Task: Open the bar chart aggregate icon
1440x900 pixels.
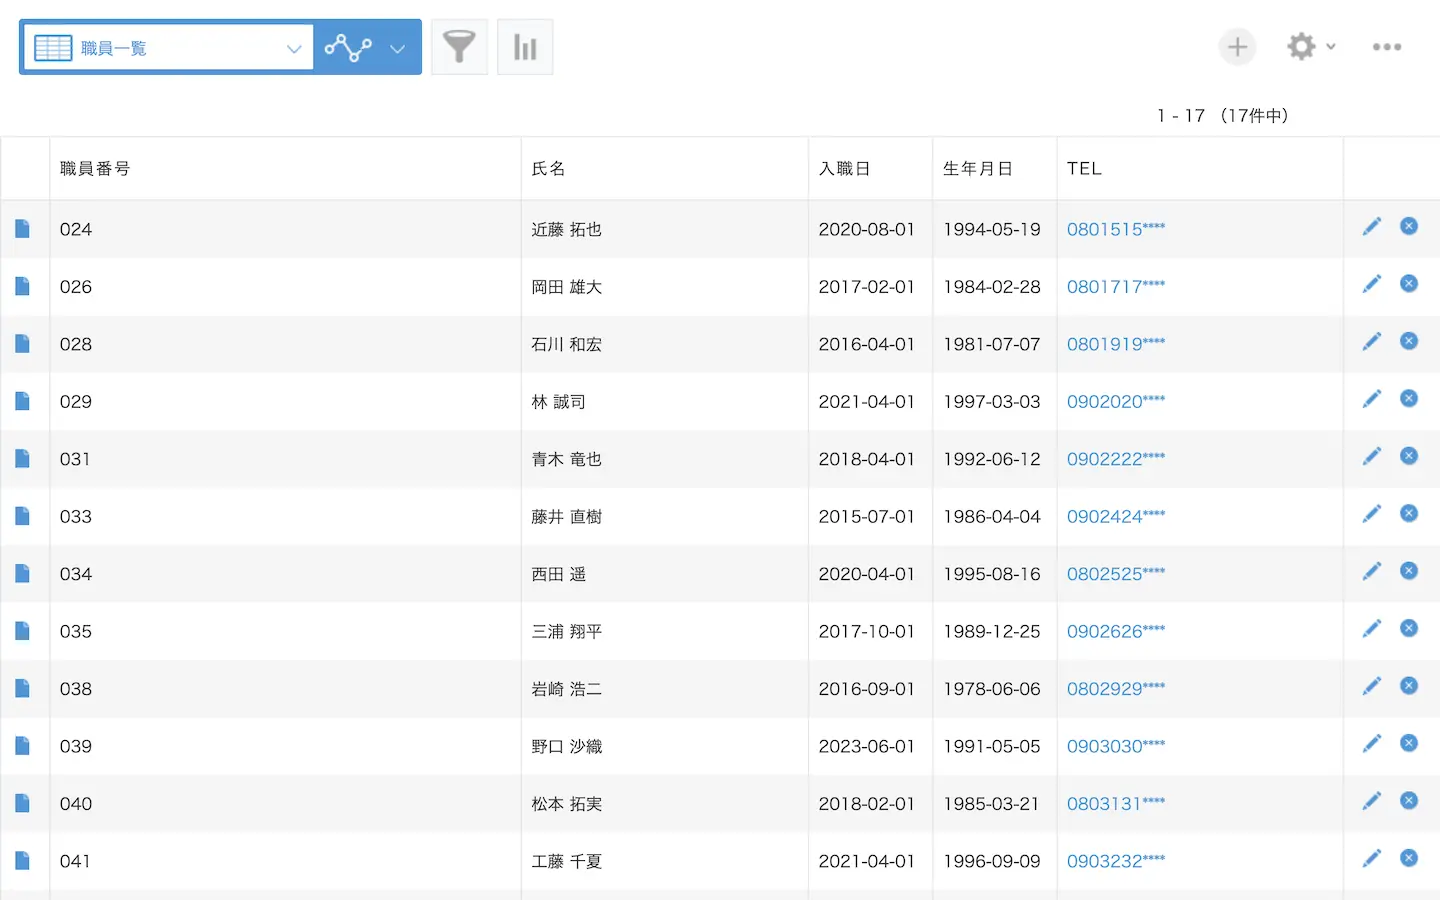Action: 525,47
